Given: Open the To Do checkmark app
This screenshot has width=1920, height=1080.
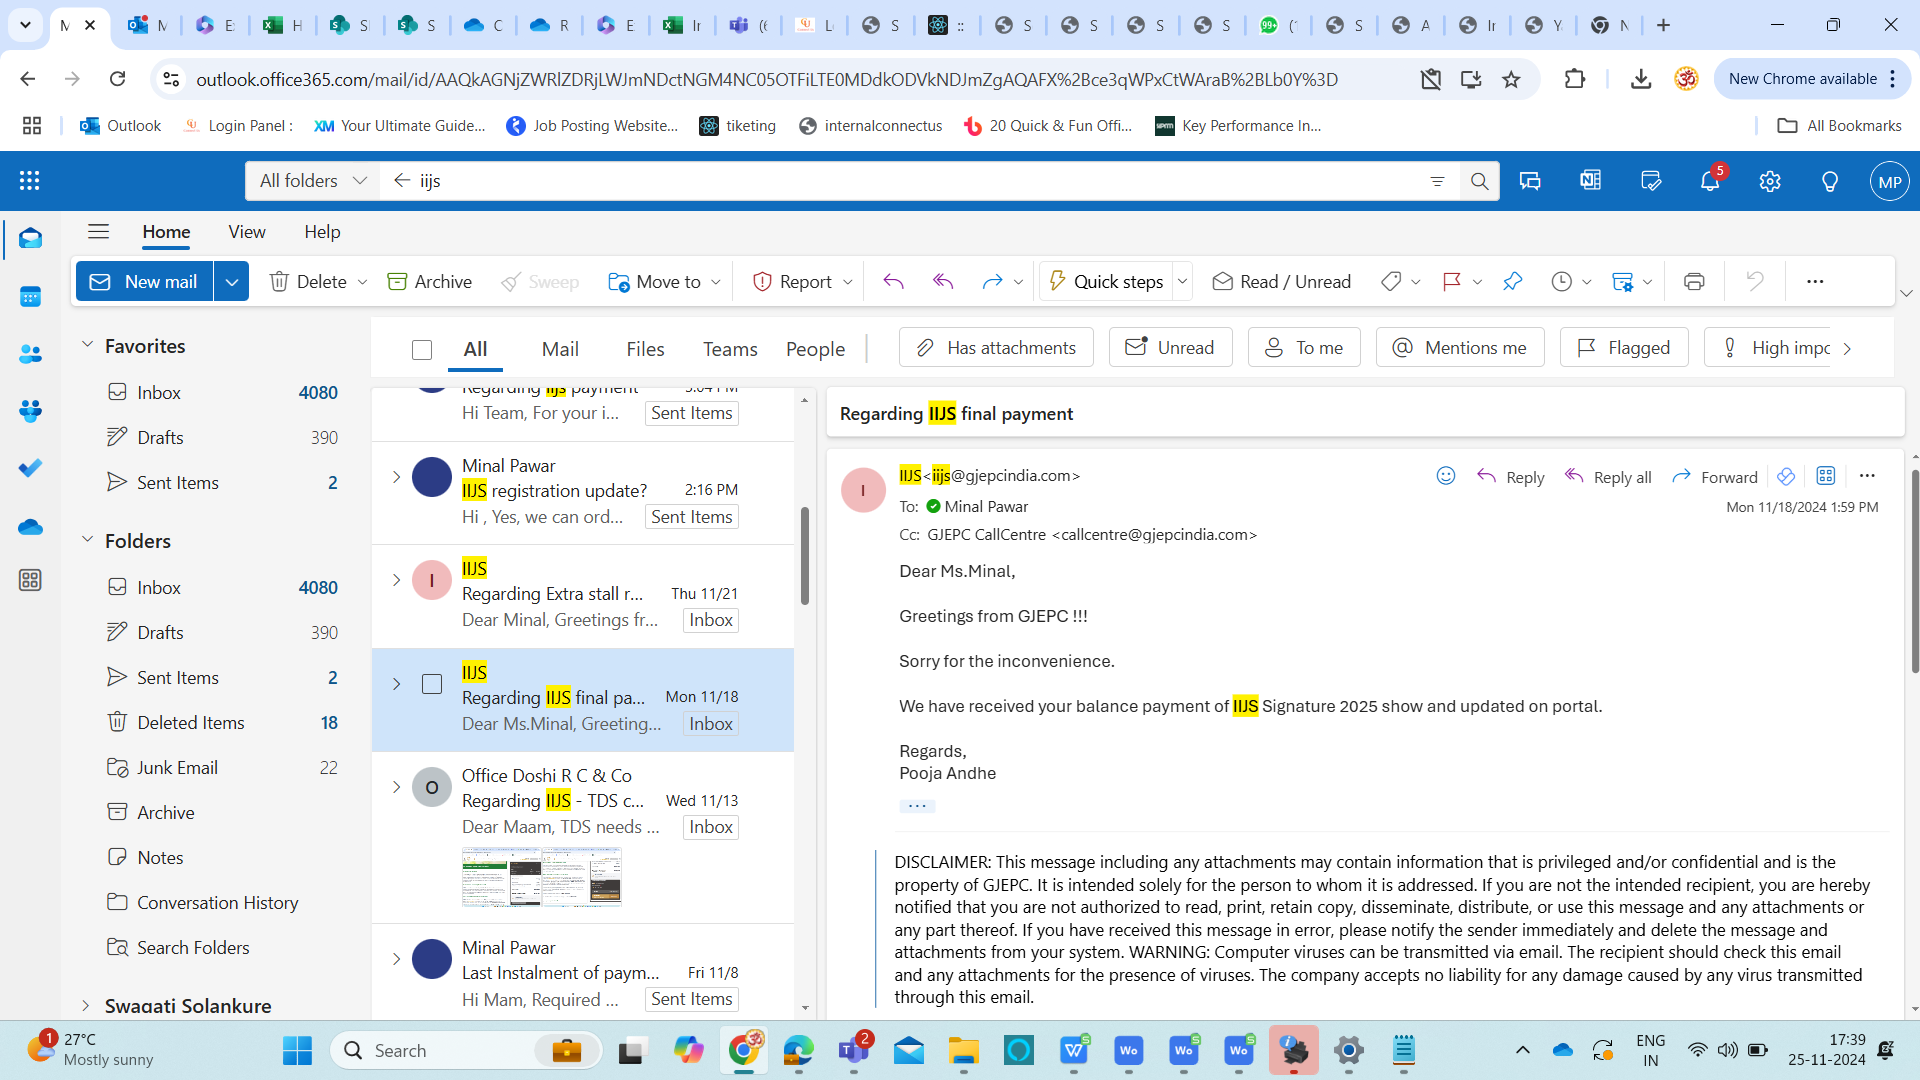Looking at the screenshot, I should point(30,468).
